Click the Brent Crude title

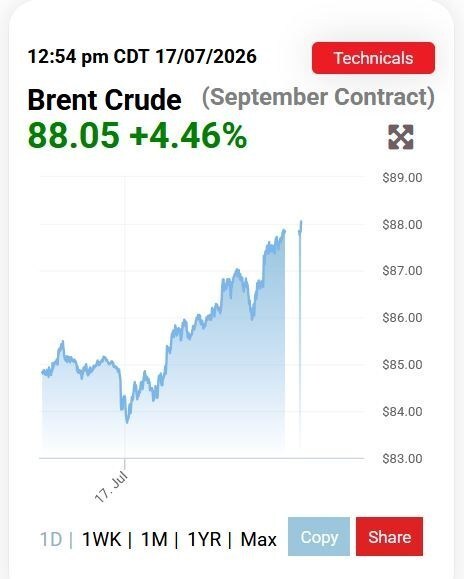click(x=104, y=100)
